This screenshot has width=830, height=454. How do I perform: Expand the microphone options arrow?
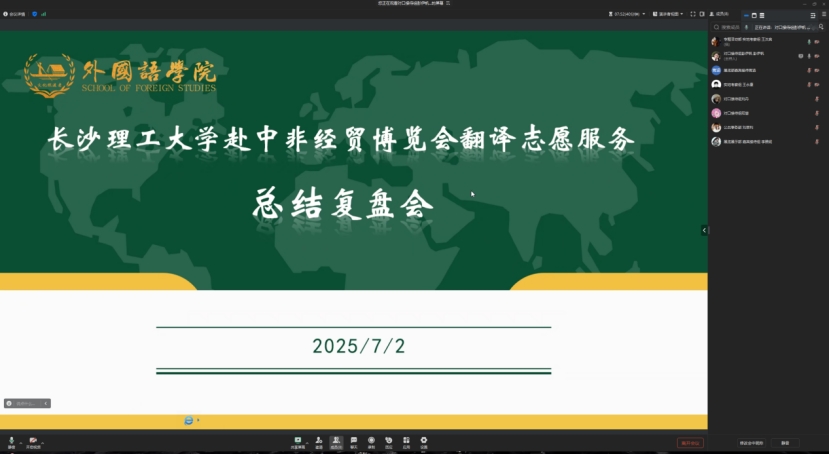point(21,440)
